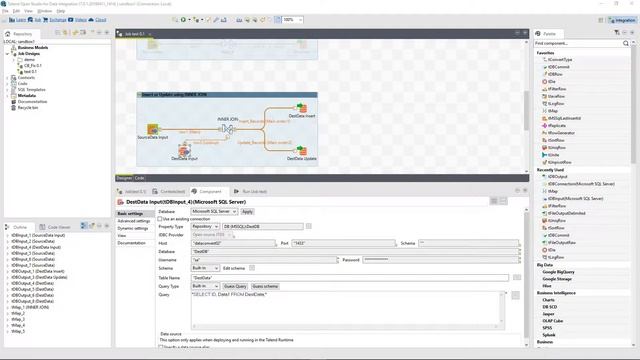Click the Guess schema button
The width and height of the screenshot is (640, 360).
pyautogui.click(x=265, y=286)
